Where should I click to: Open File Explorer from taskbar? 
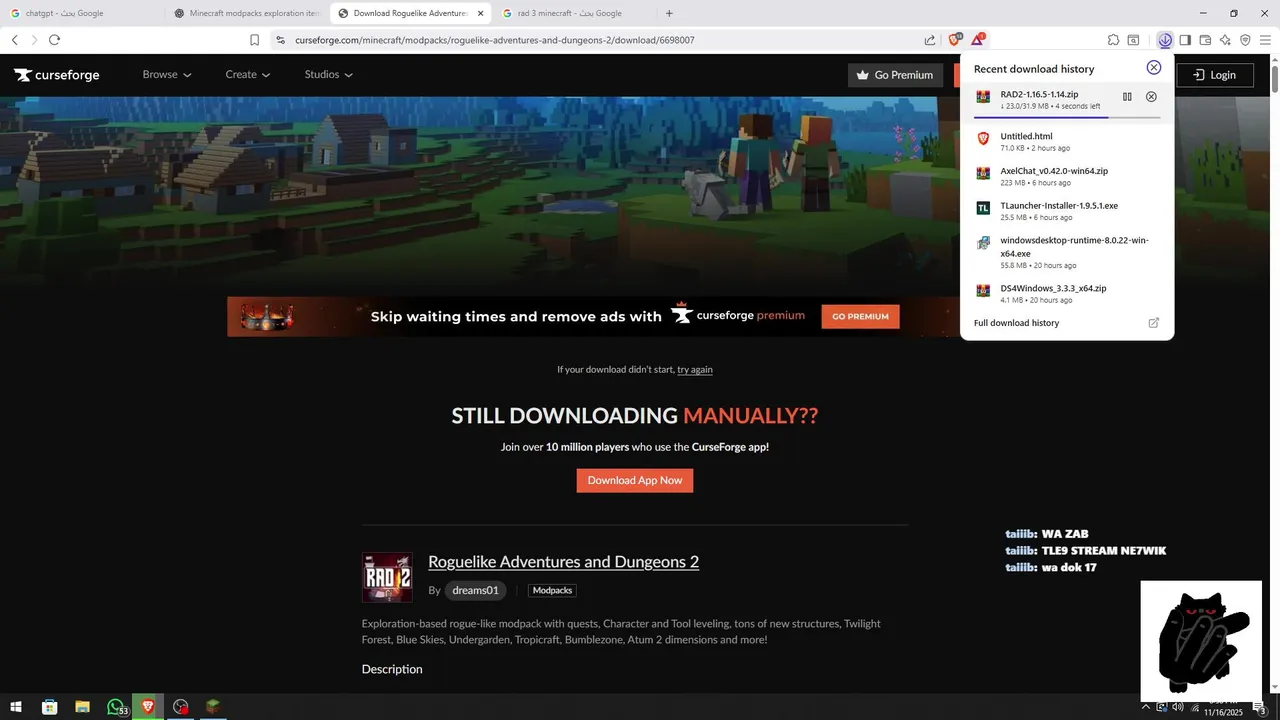click(x=82, y=707)
